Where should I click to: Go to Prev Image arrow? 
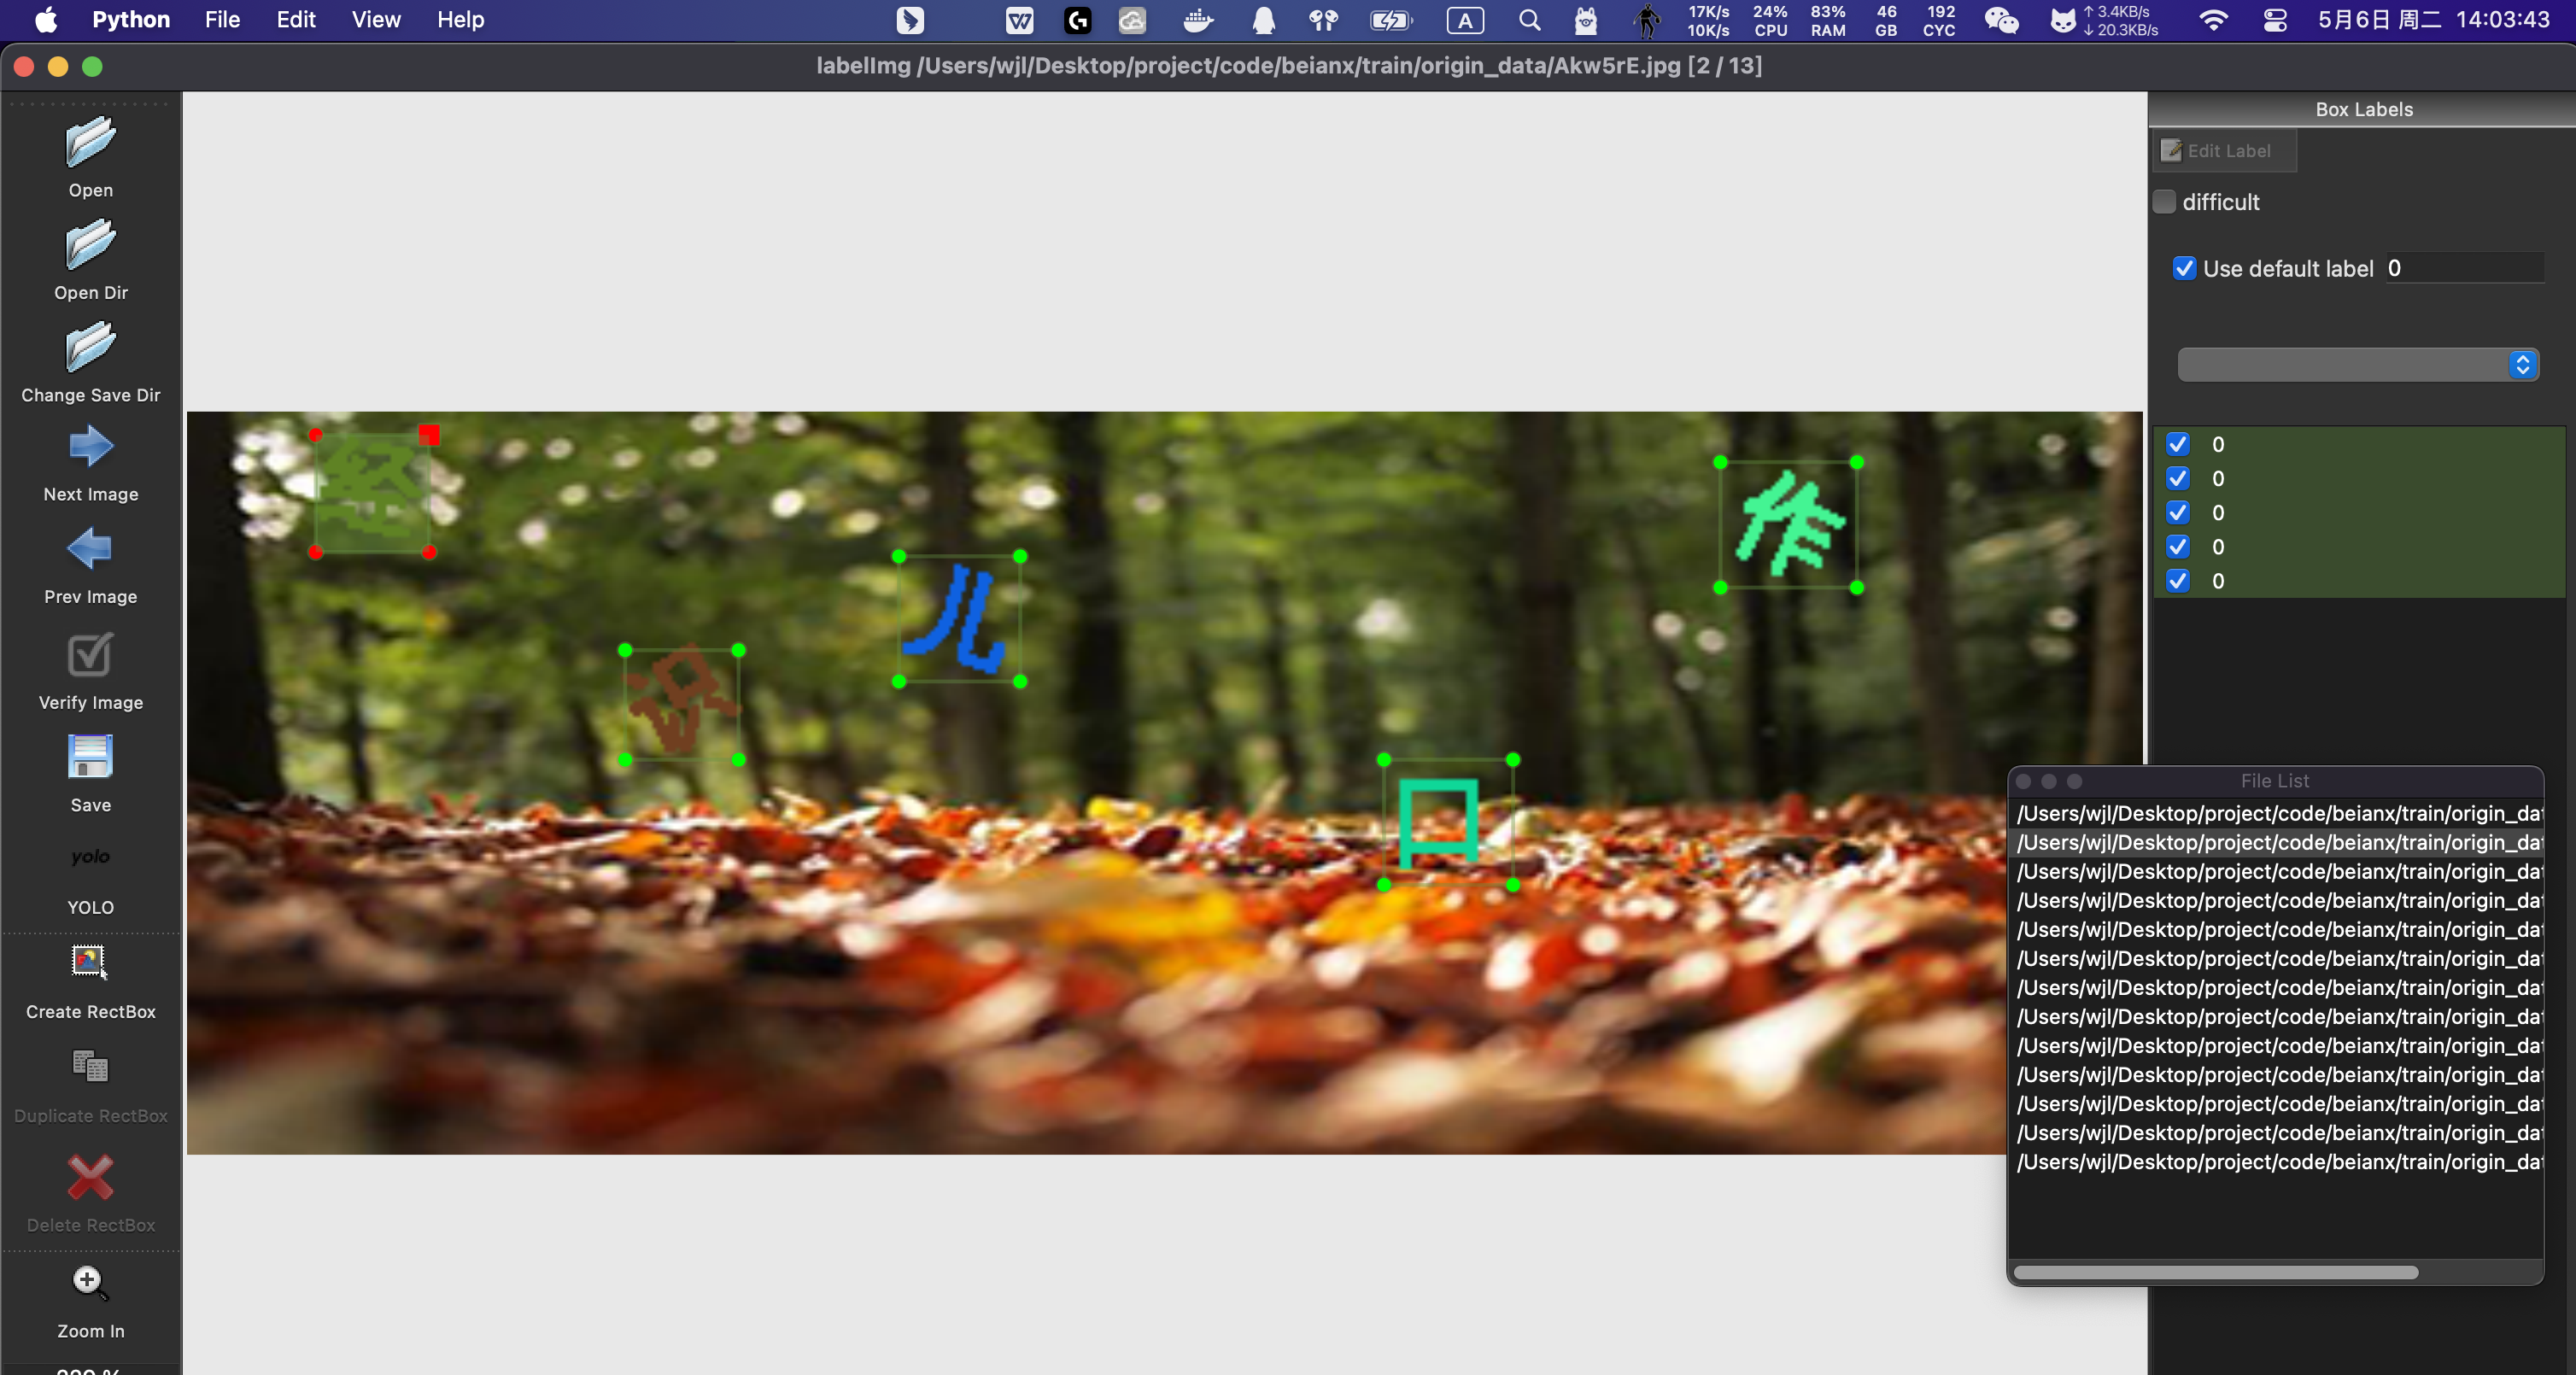(90, 549)
